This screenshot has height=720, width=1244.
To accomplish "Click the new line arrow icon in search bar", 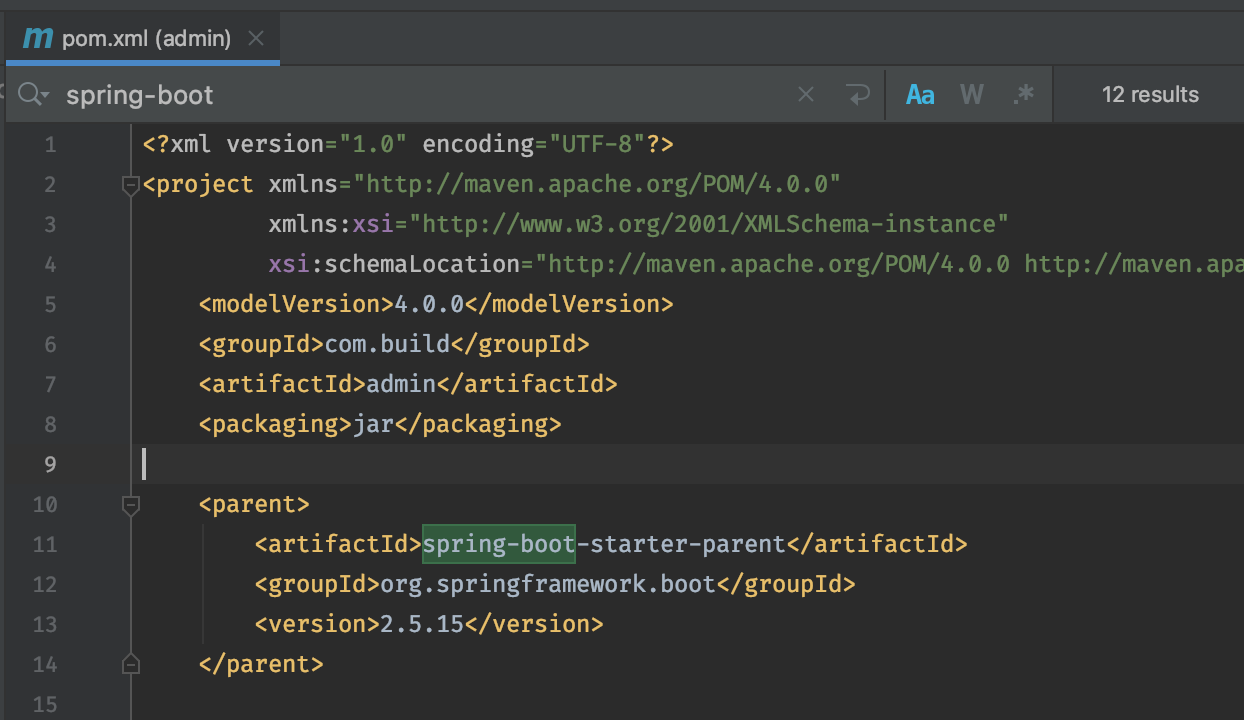I will (x=857, y=94).
